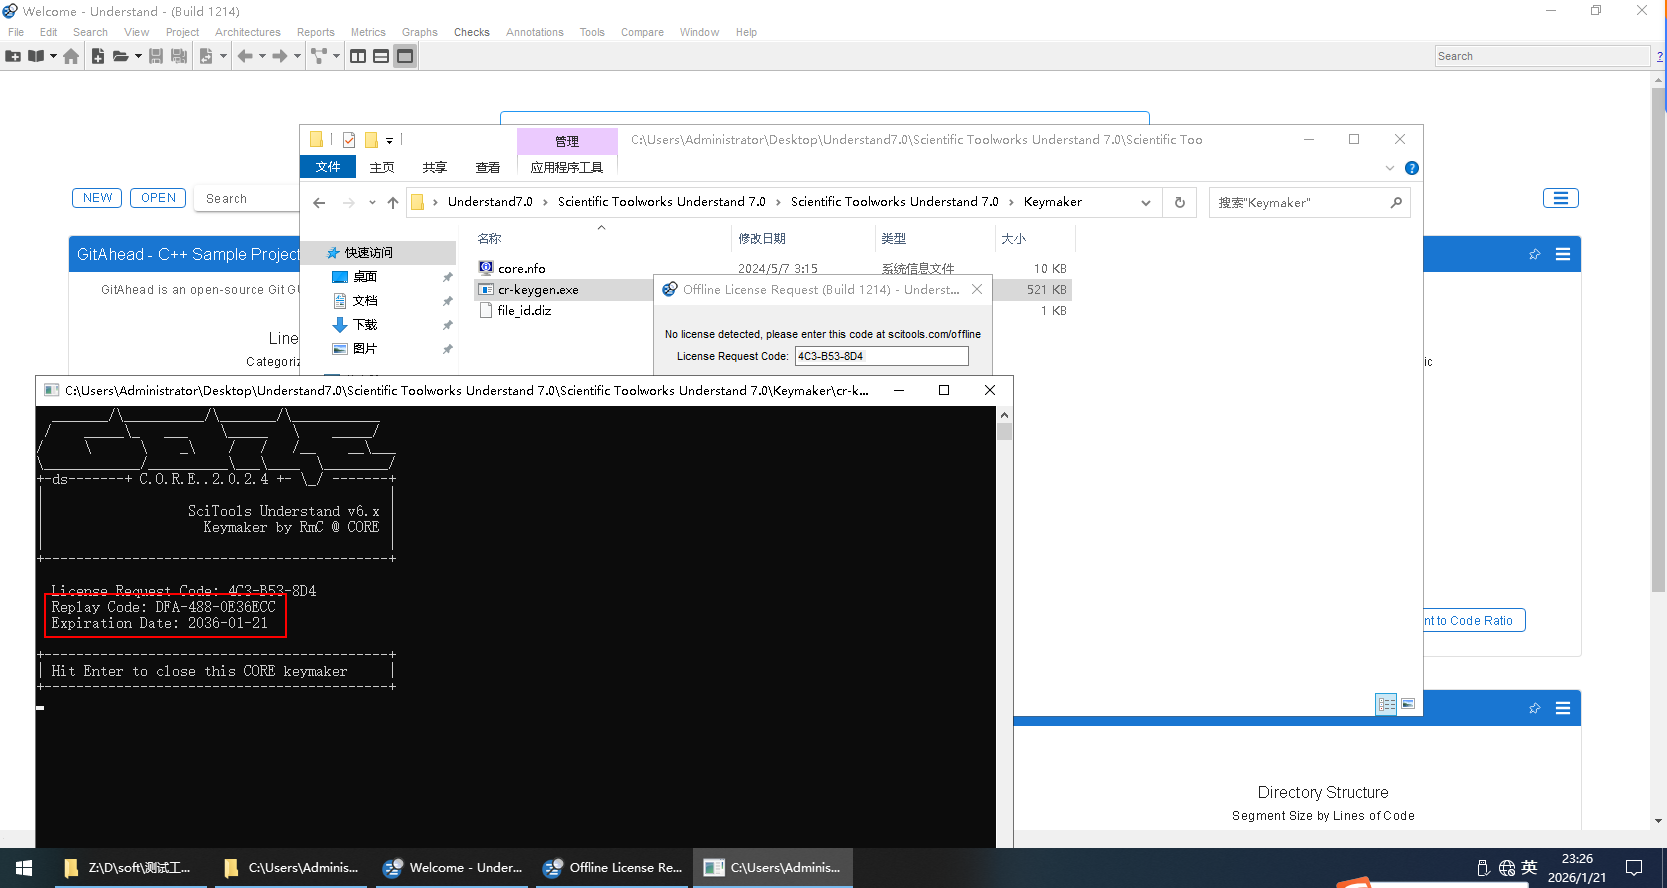
Task: Toggle the side-by-side split layout
Action: 358,56
